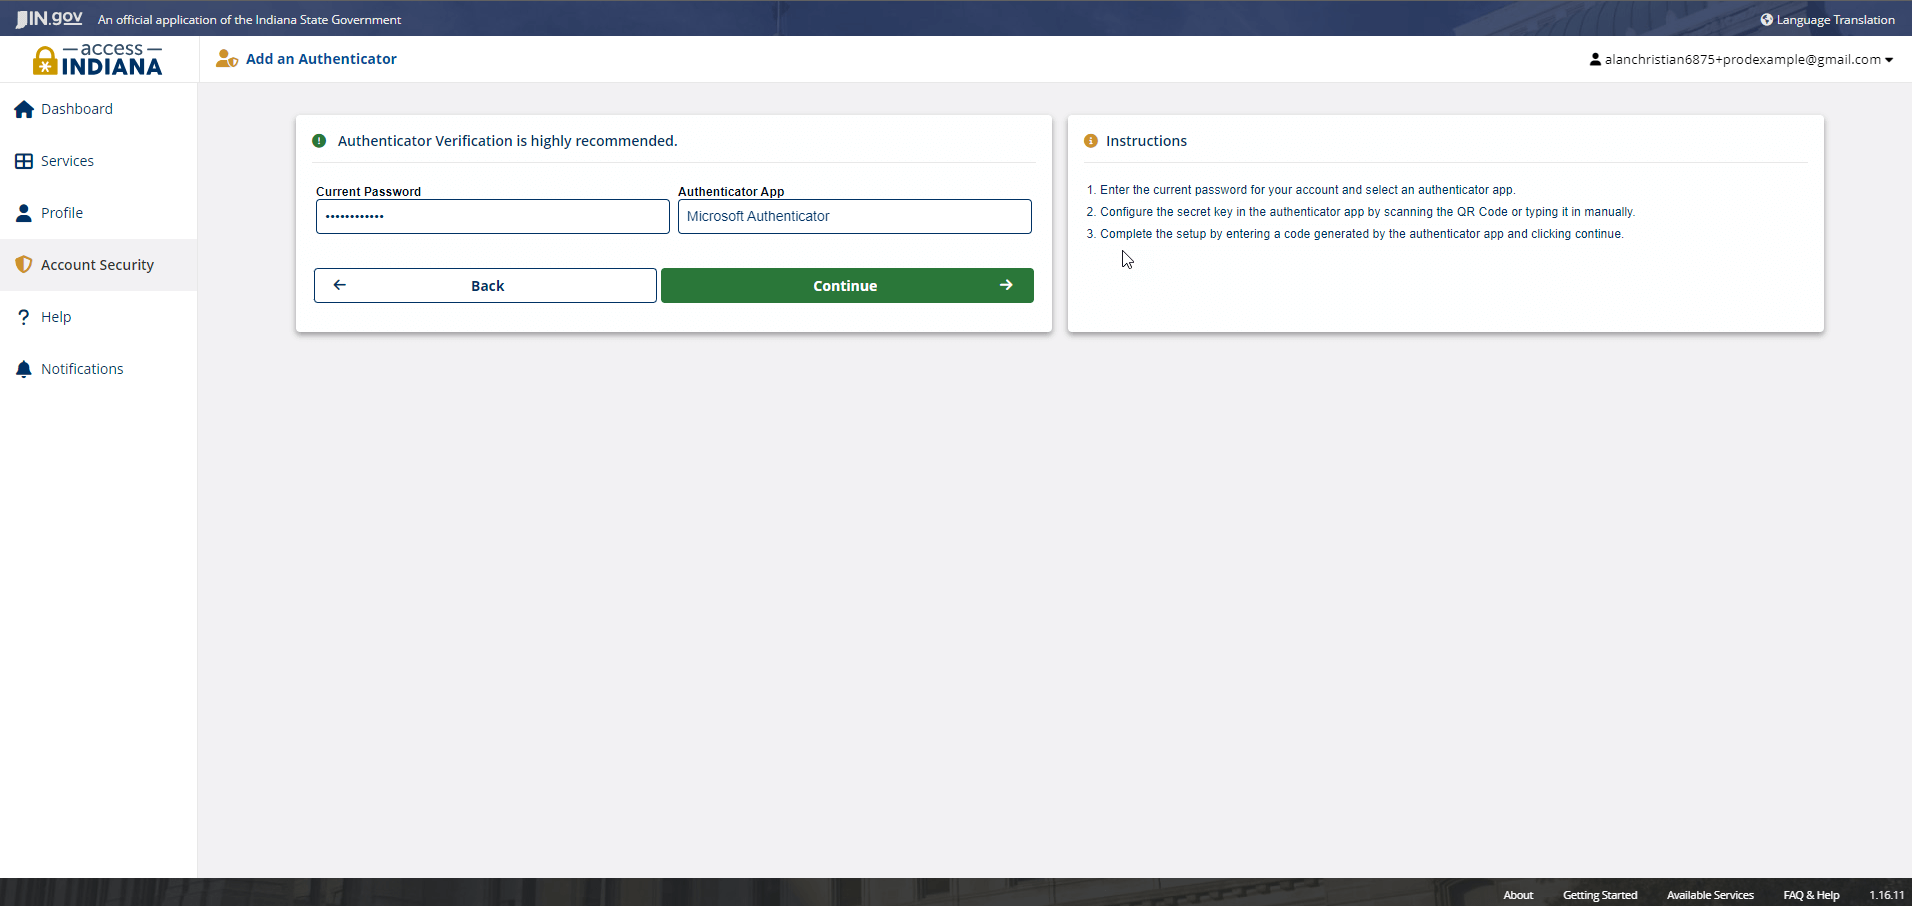
Task: Focus the Current Password field
Action: pyautogui.click(x=492, y=216)
